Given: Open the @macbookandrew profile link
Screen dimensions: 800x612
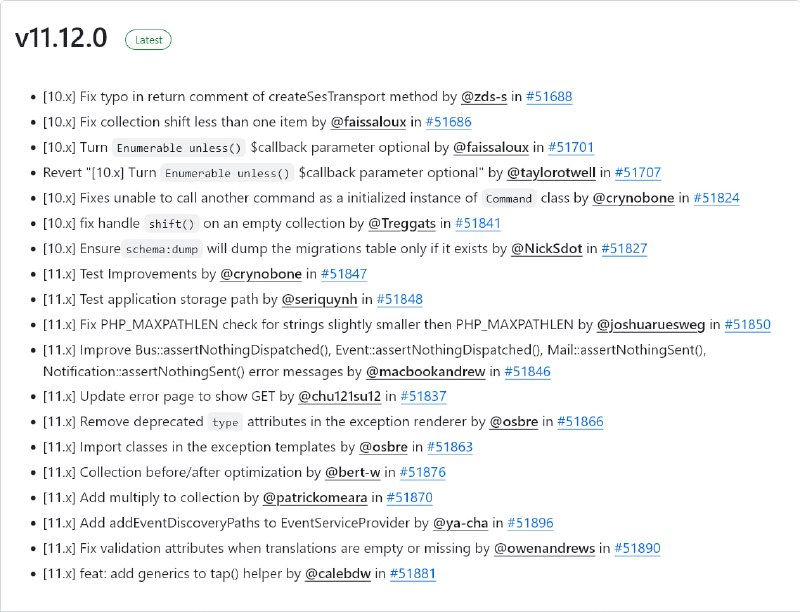Looking at the screenshot, I should click(x=426, y=372).
